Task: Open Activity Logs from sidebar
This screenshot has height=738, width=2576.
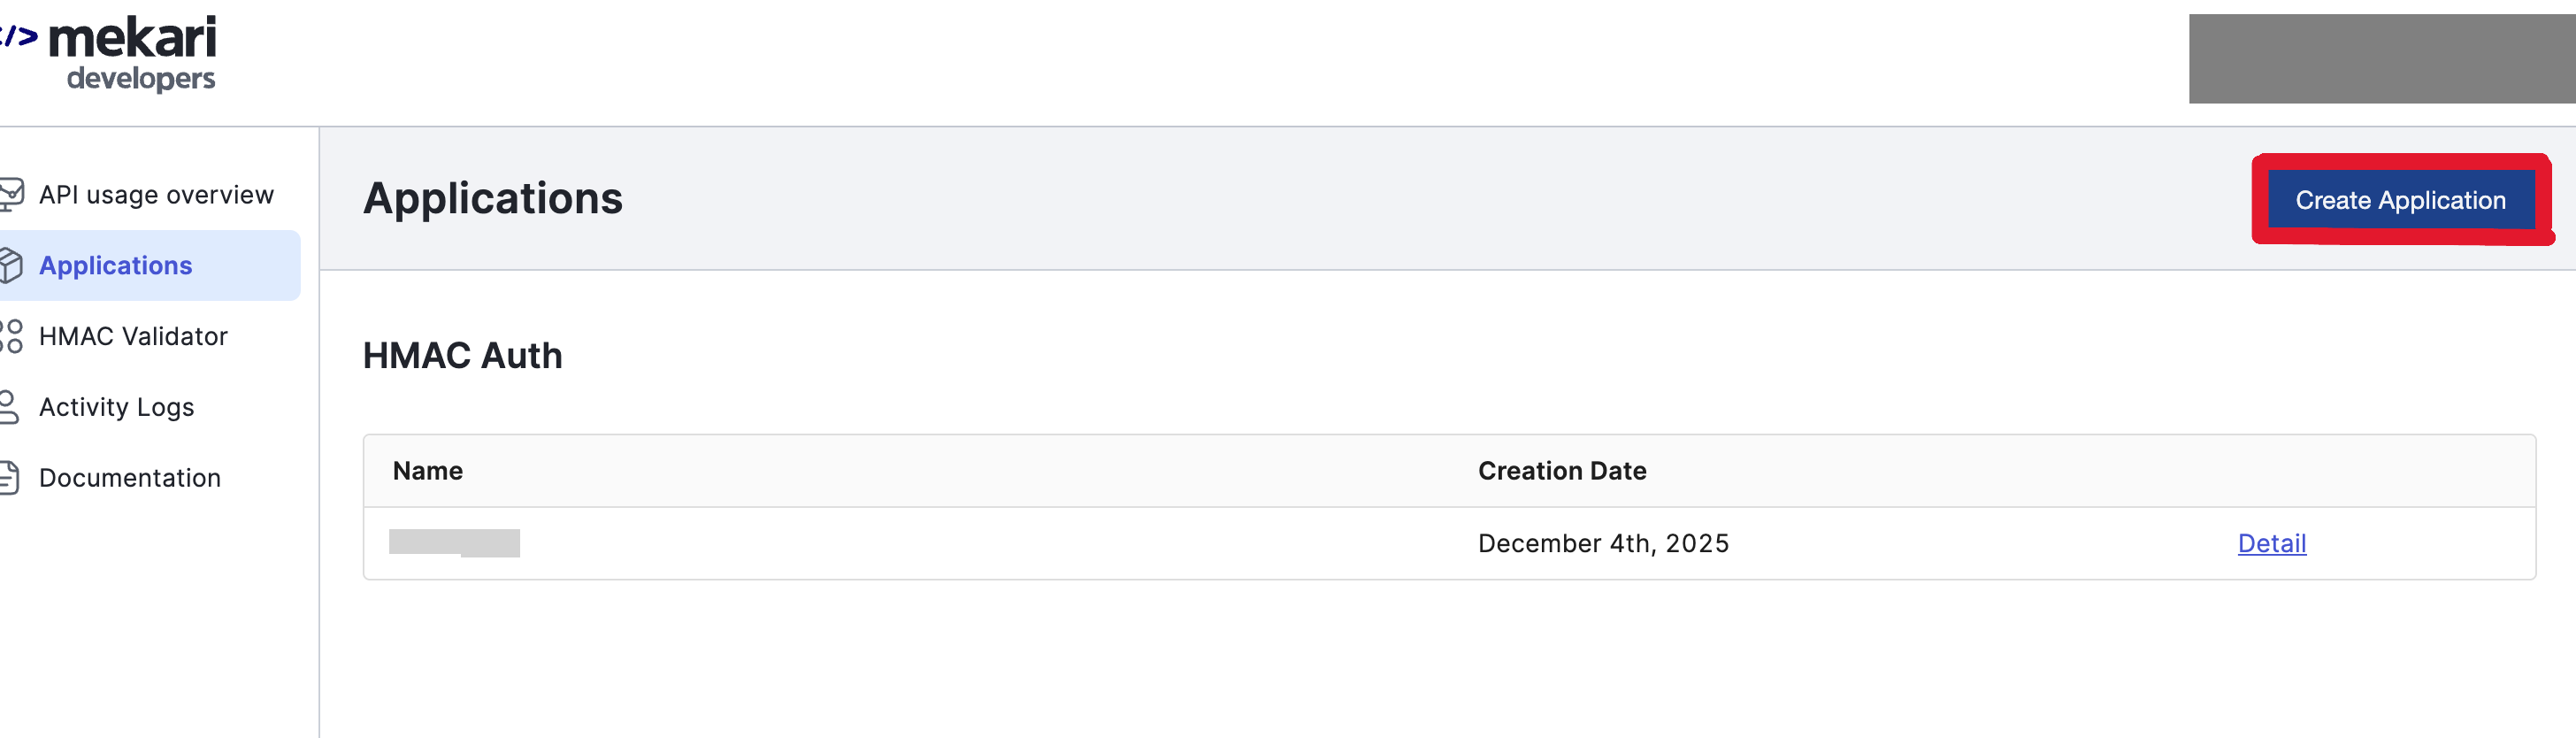Action: [x=117, y=407]
